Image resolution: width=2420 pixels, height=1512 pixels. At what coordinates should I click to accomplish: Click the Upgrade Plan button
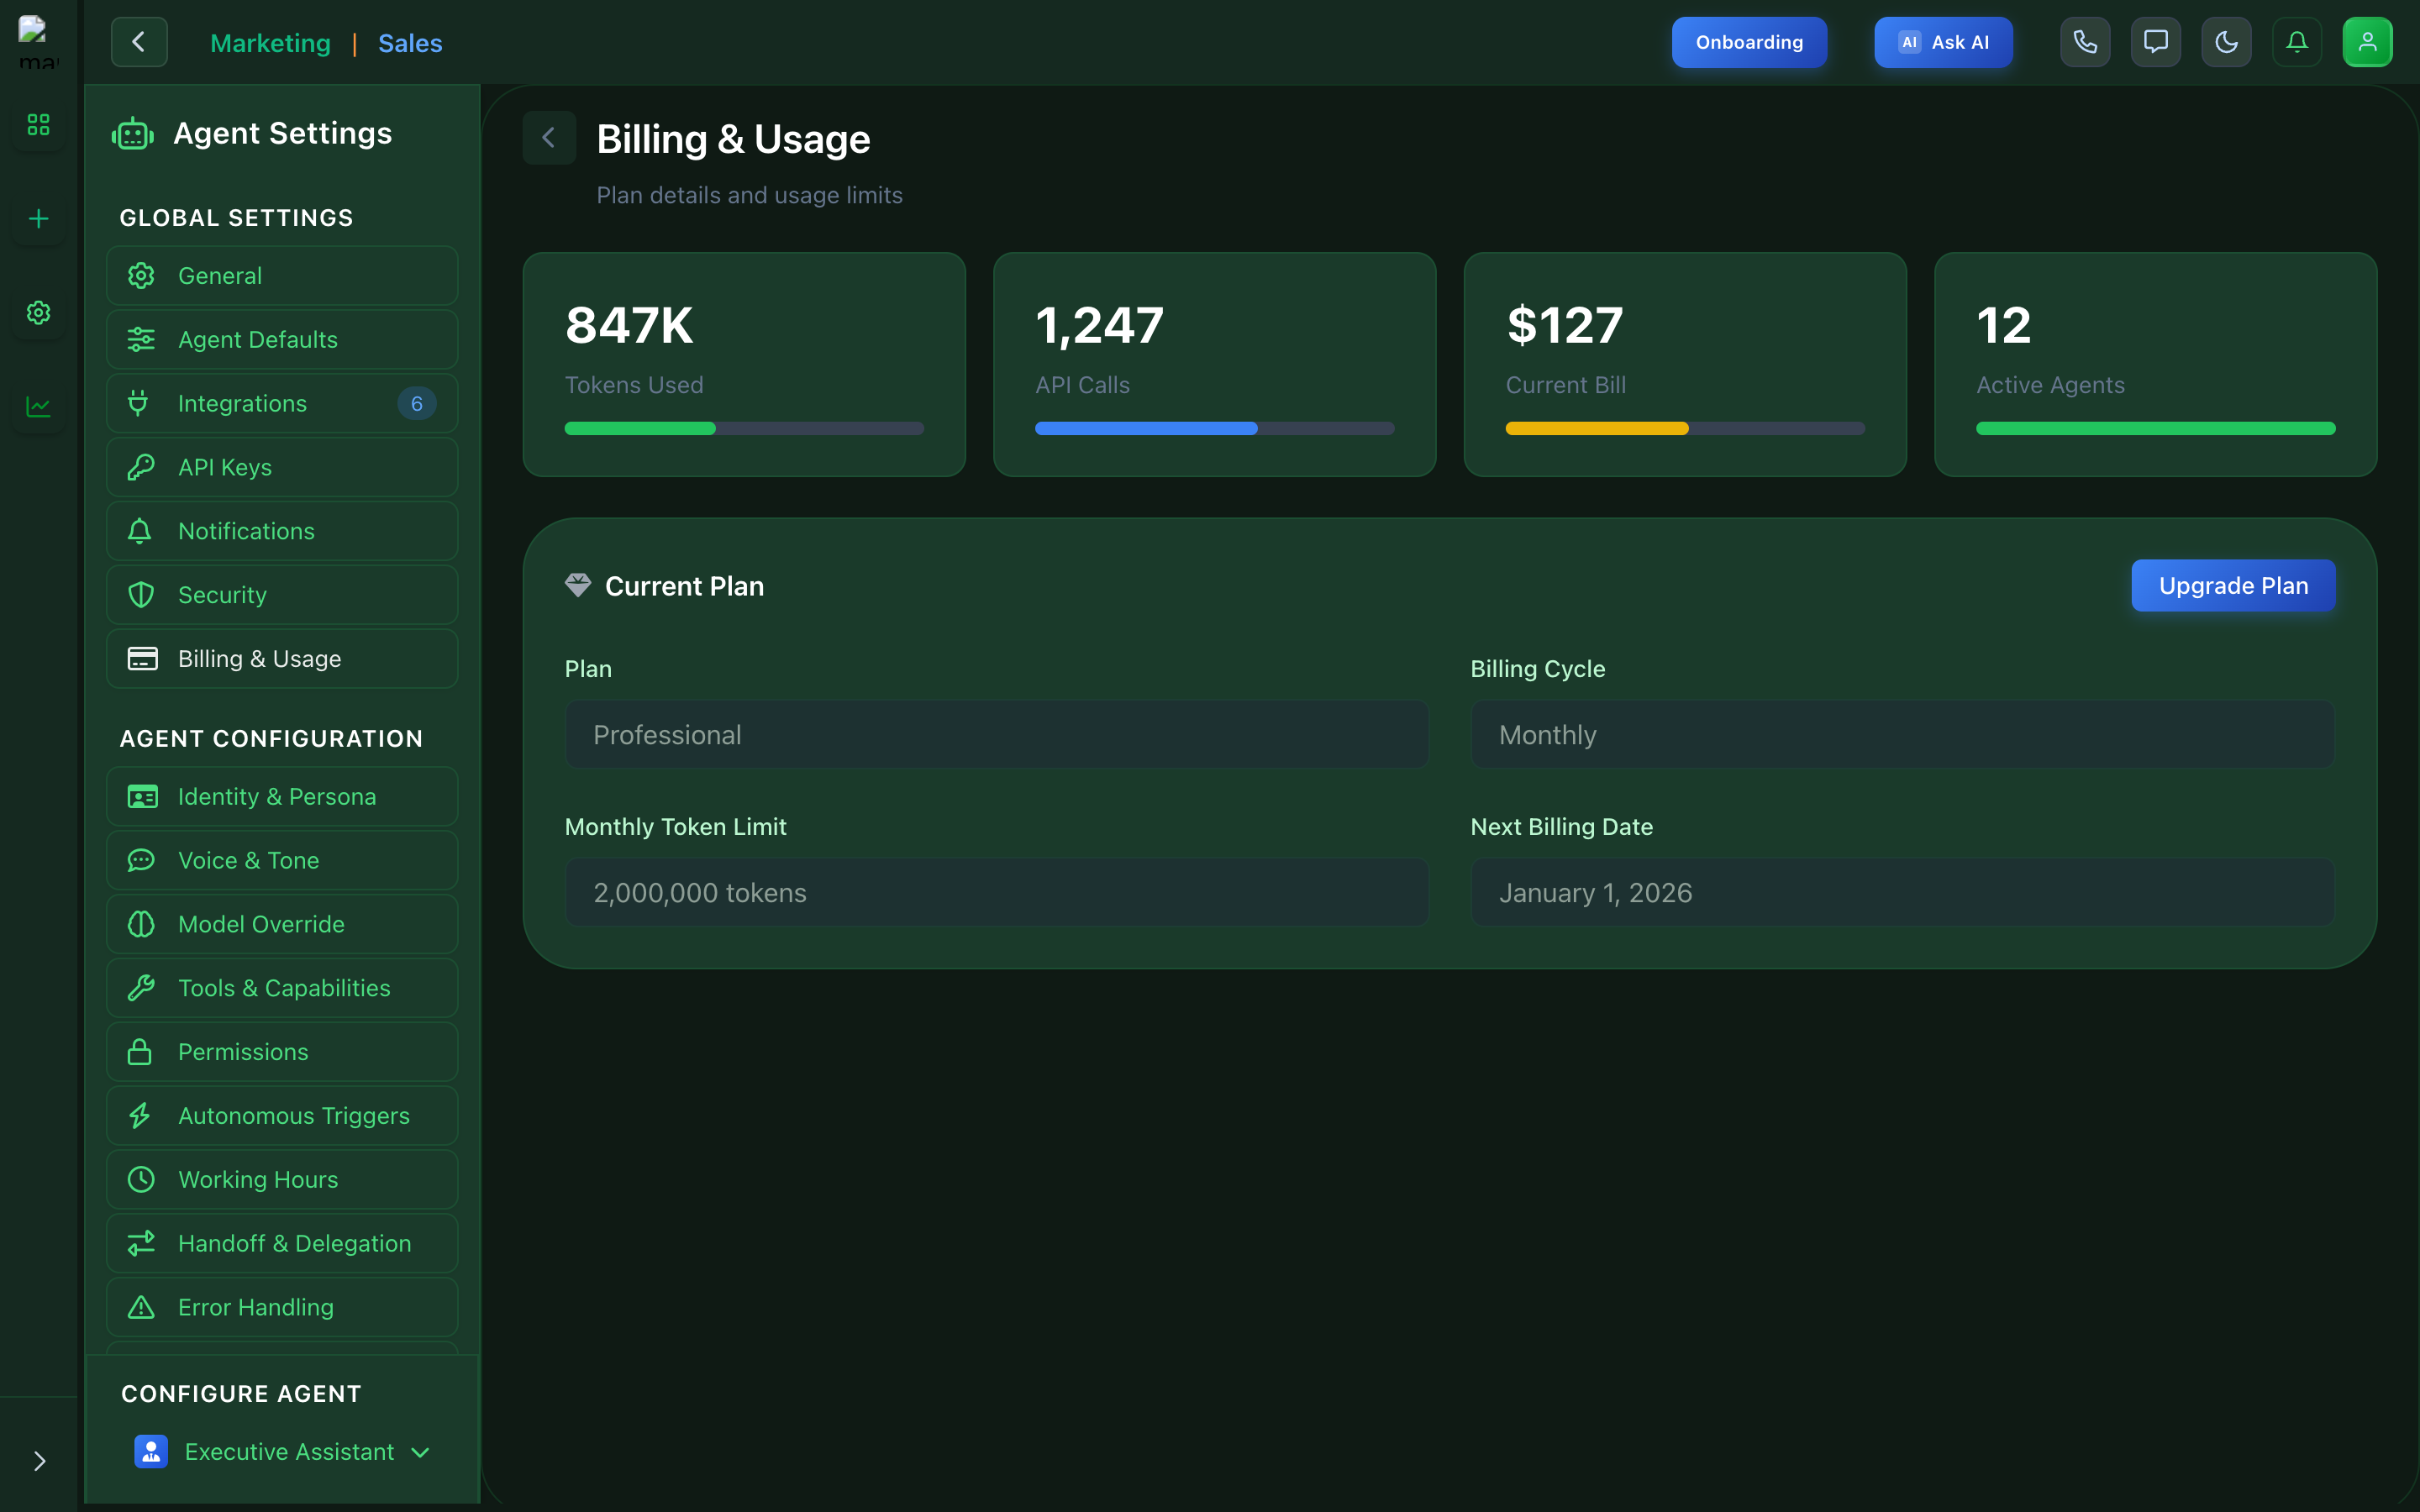point(2233,586)
